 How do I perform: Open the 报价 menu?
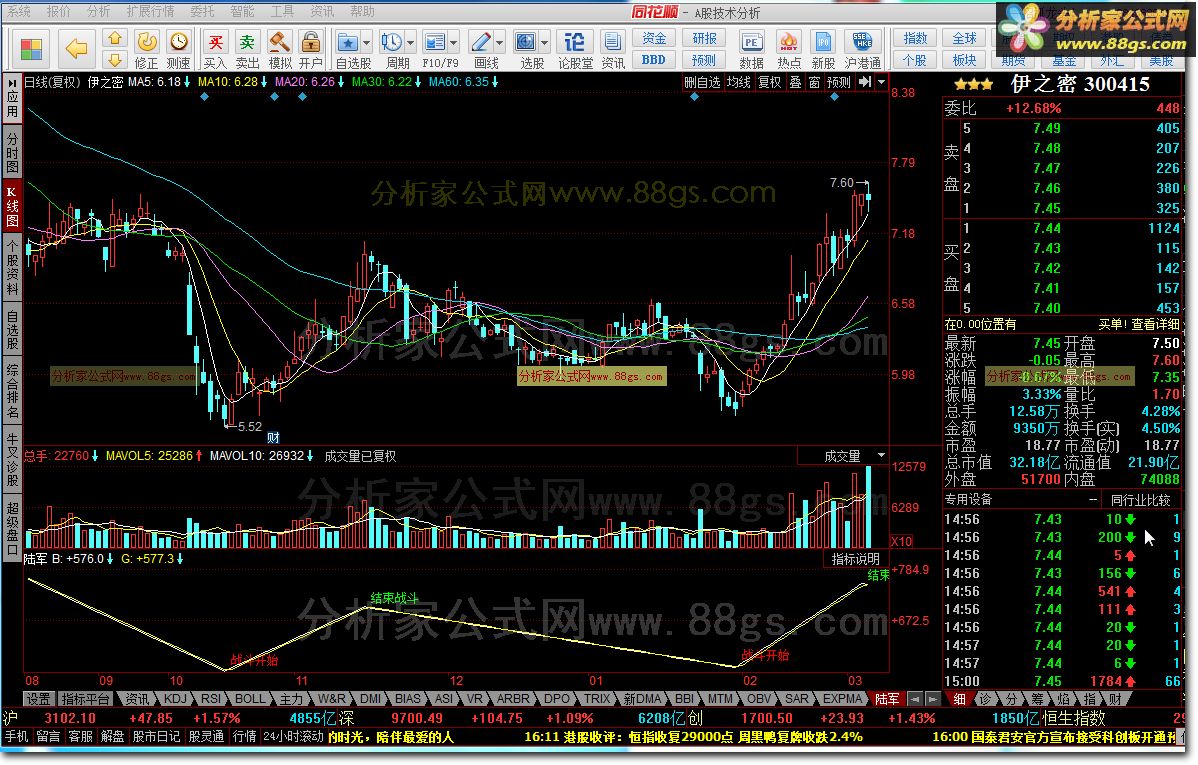(59, 11)
